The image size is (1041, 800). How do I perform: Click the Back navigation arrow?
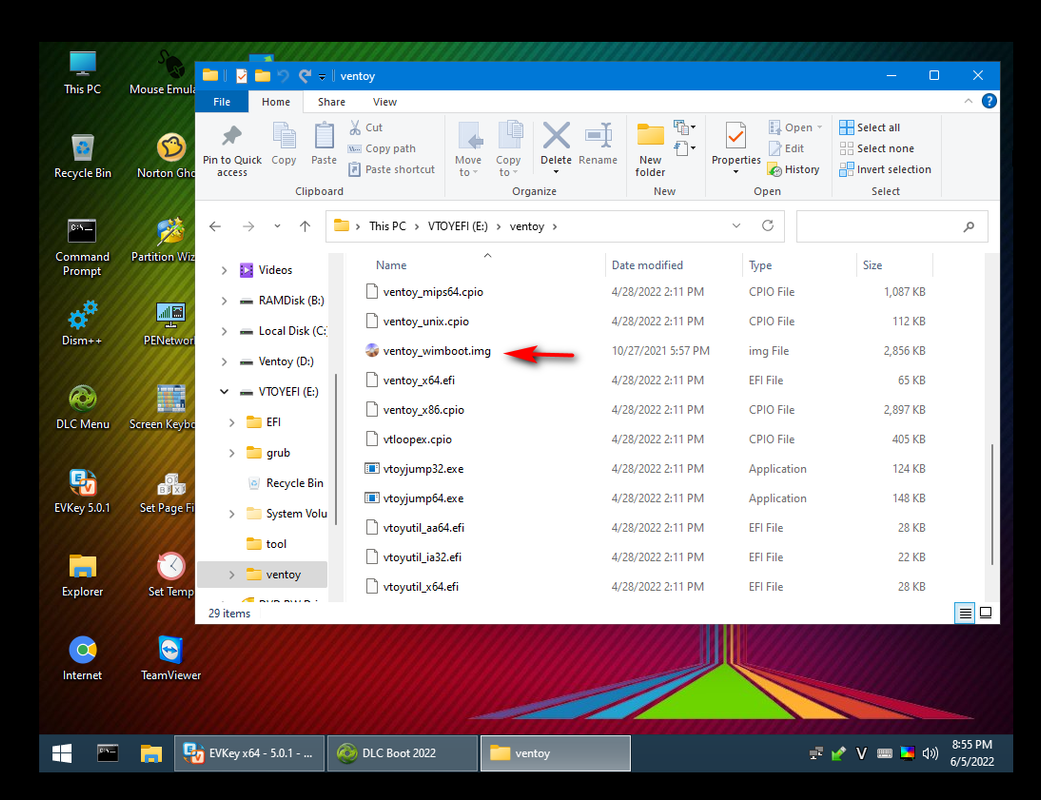pyautogui.click(x=215, y=226)
